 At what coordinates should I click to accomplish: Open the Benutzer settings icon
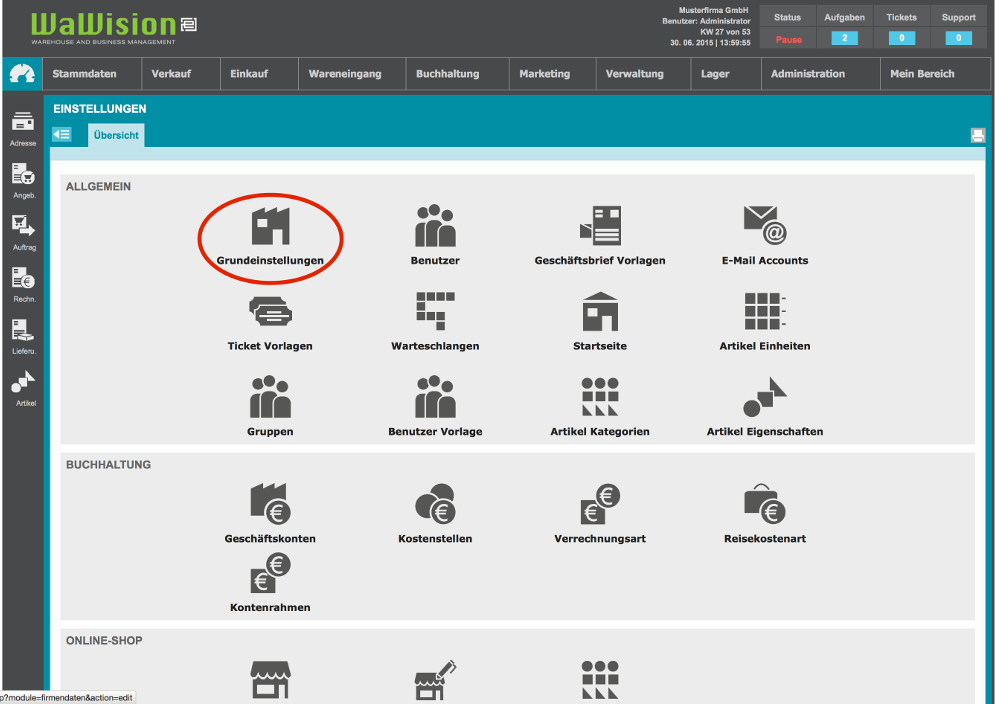(x=435, y=228)
